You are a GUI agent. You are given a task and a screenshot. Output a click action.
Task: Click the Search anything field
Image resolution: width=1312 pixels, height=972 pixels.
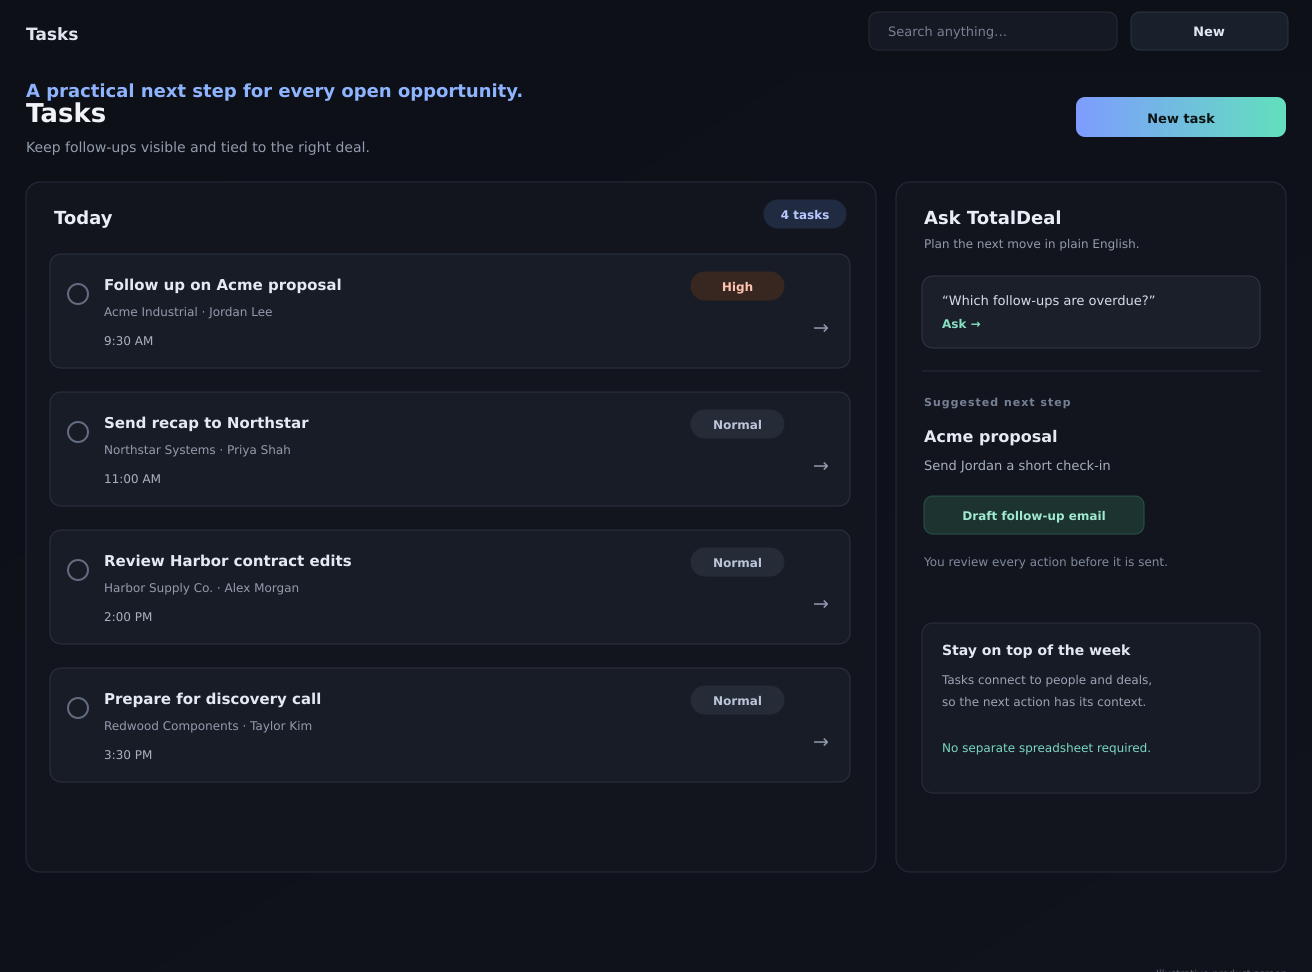(x=993, y=31)
